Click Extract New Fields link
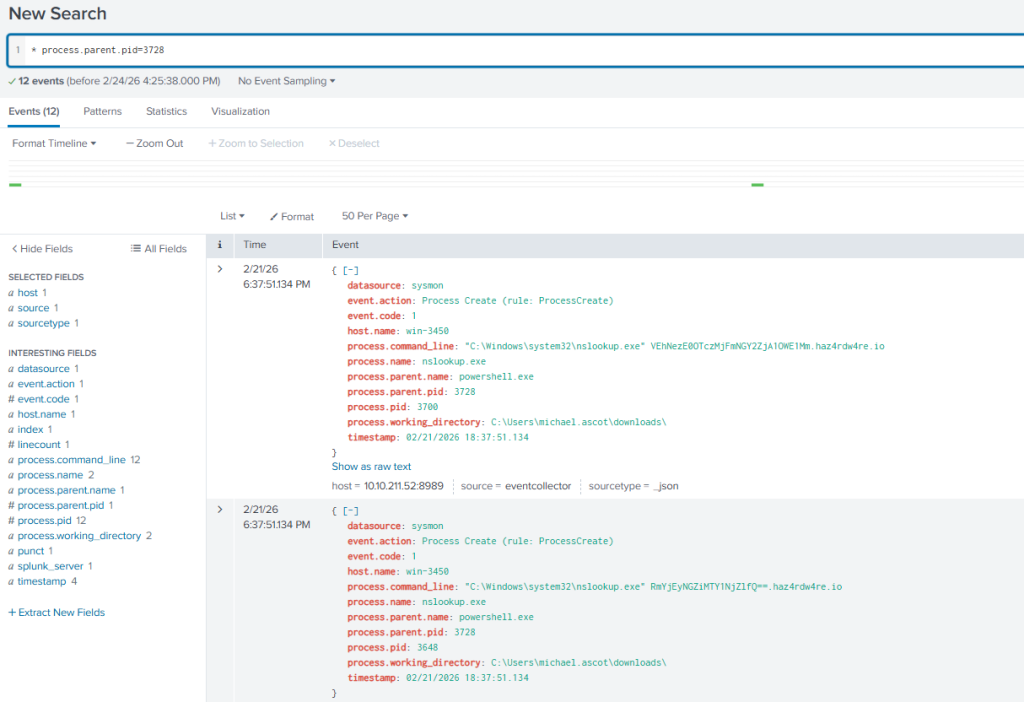Viewport: 1024px width, 702px height. pyautogui.click(x=56, y=612)
